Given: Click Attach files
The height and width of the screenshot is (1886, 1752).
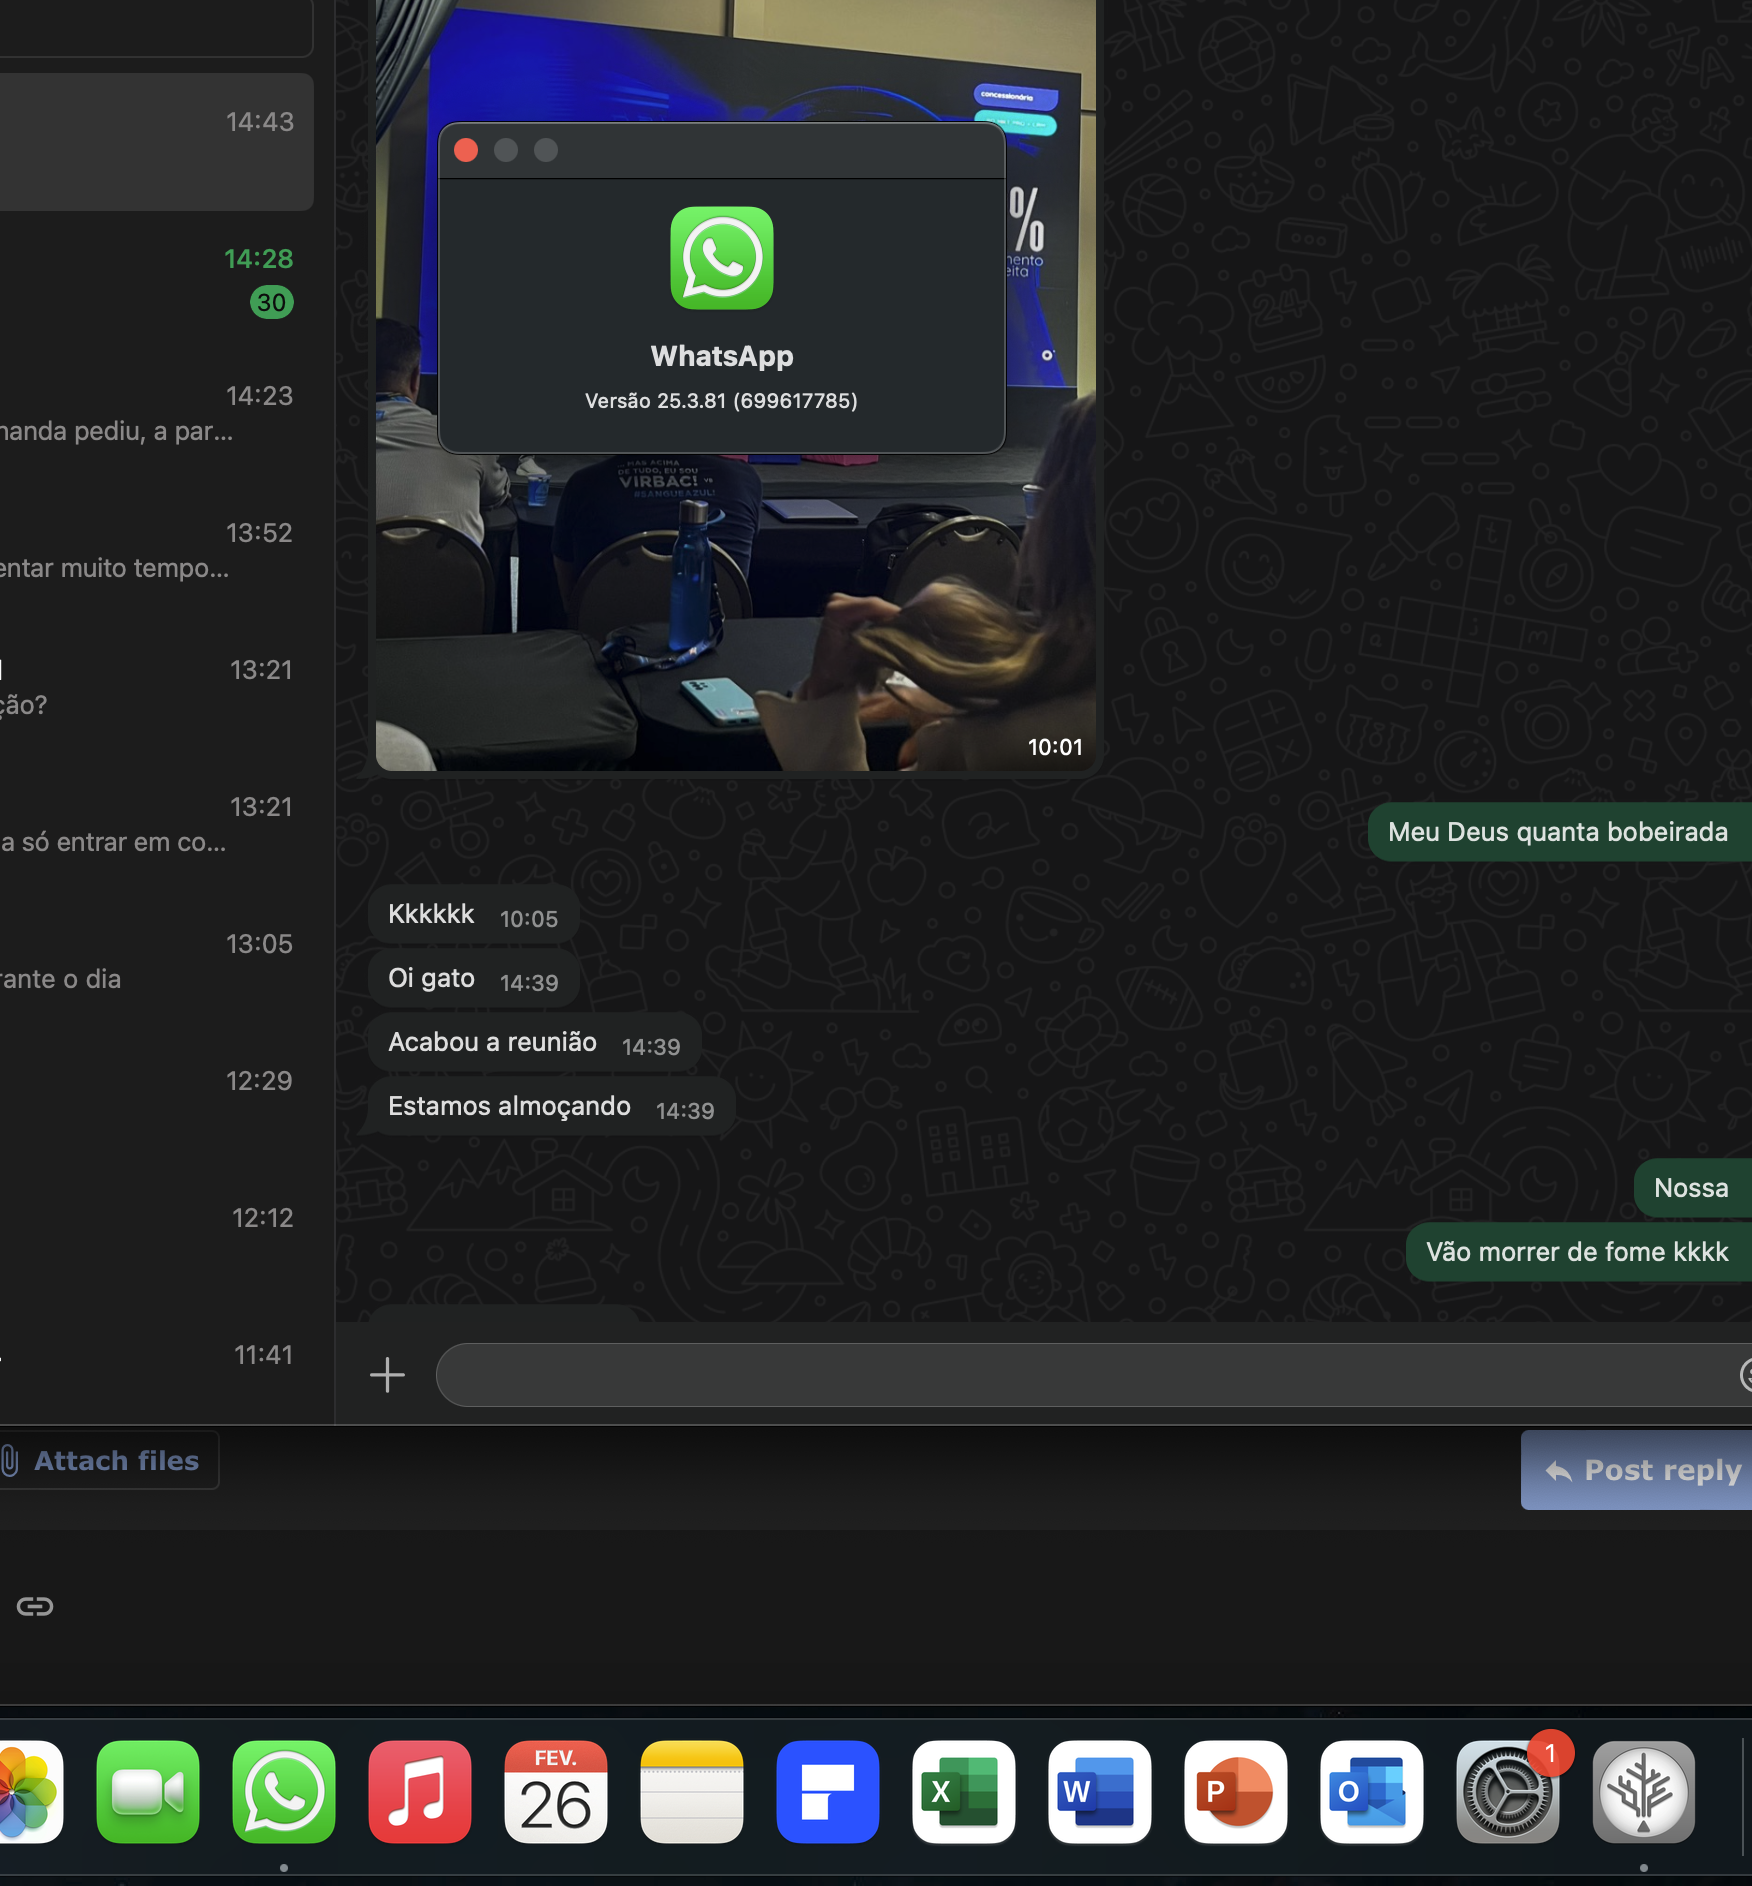Looking at the screenshot, I should click(x=108, y=1460).
